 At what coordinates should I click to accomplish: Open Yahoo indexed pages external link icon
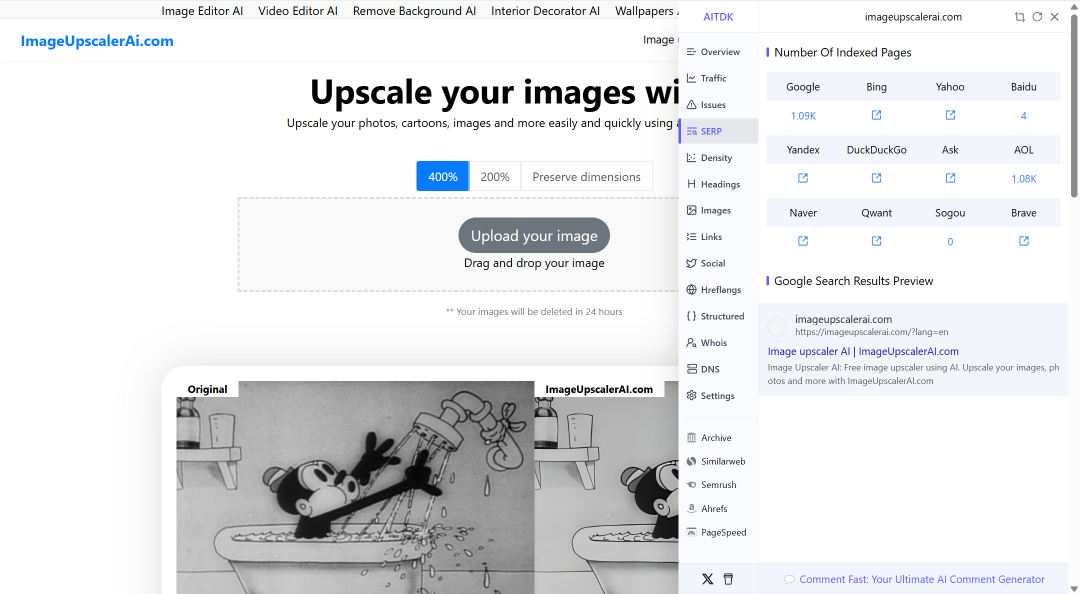tap(950, 115)
